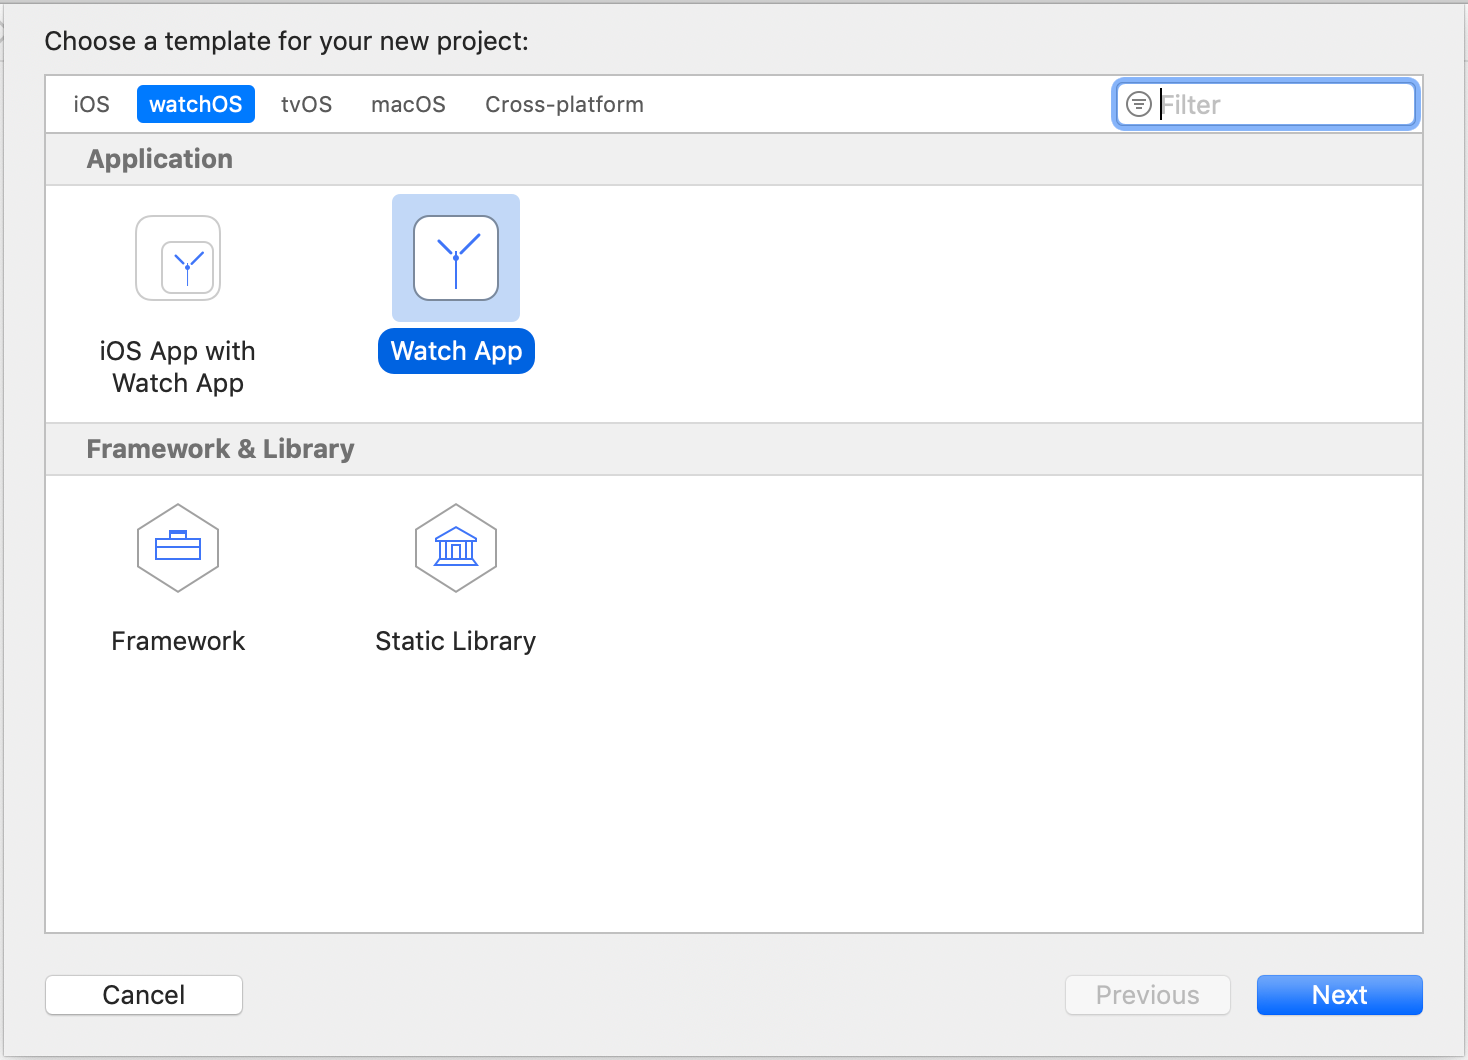Switch to the tvOS tab
1468x1060 pixels.
coord(306,104)
